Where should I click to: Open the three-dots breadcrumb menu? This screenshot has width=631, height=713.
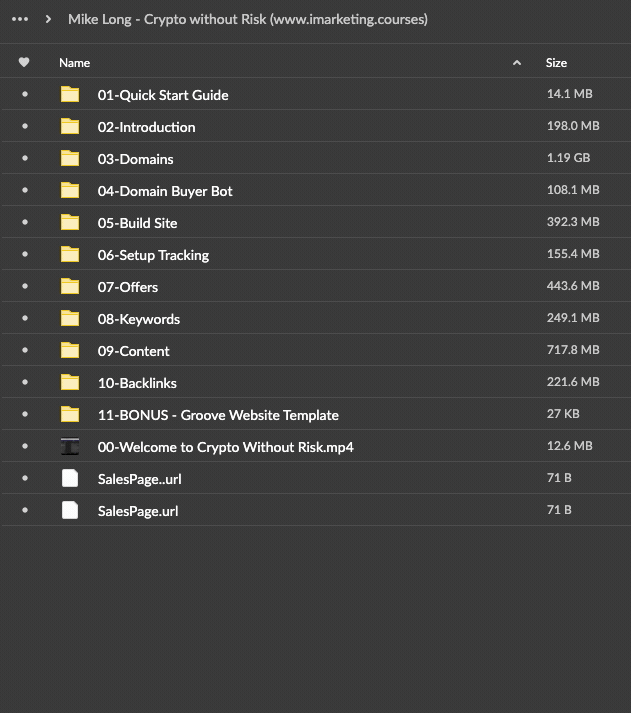coord(20,19)
